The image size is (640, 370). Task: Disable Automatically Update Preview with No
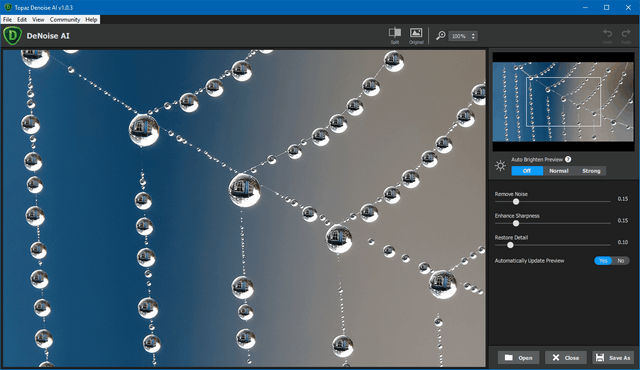tap(620, 261)
